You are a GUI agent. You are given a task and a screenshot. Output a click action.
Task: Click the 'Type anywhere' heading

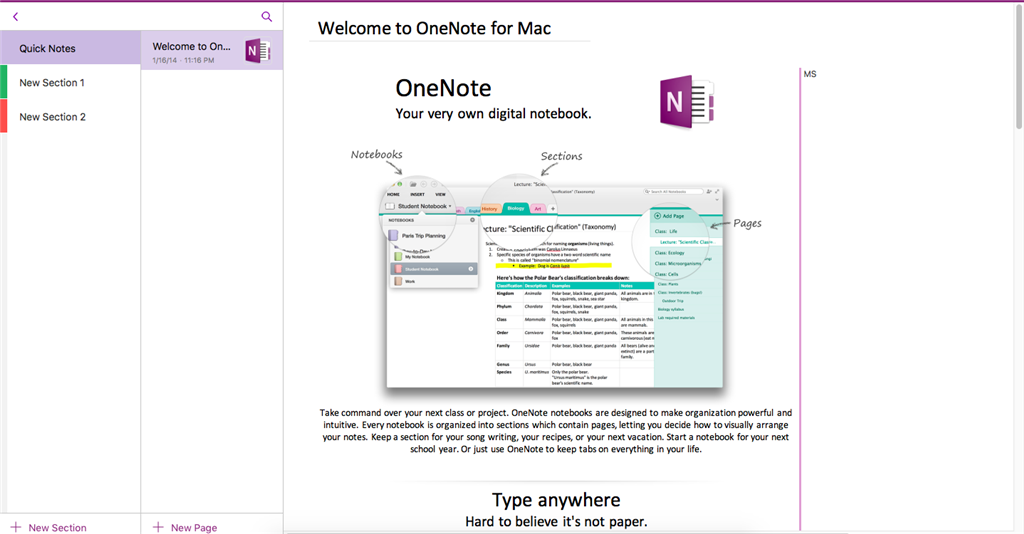click(556, 500)
